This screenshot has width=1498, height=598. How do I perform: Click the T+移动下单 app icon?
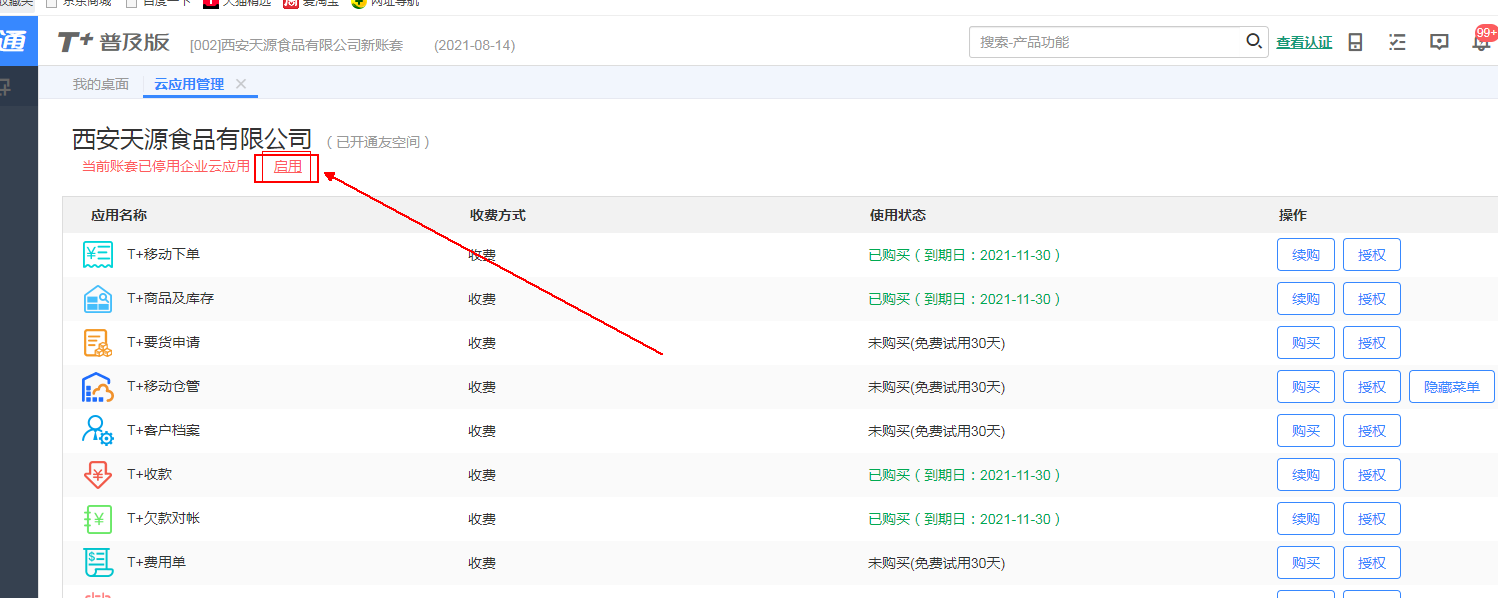[98, 255]
